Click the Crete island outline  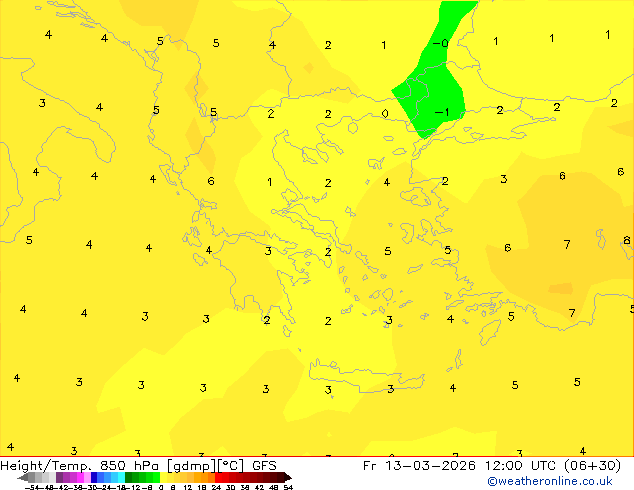366,376
